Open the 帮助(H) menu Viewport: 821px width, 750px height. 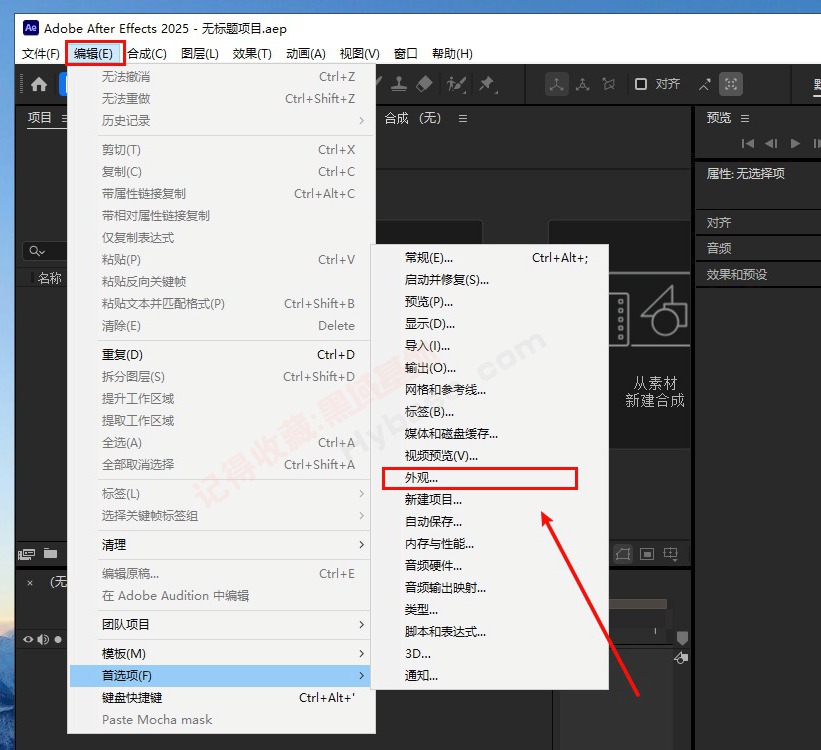tap(452, 53)
